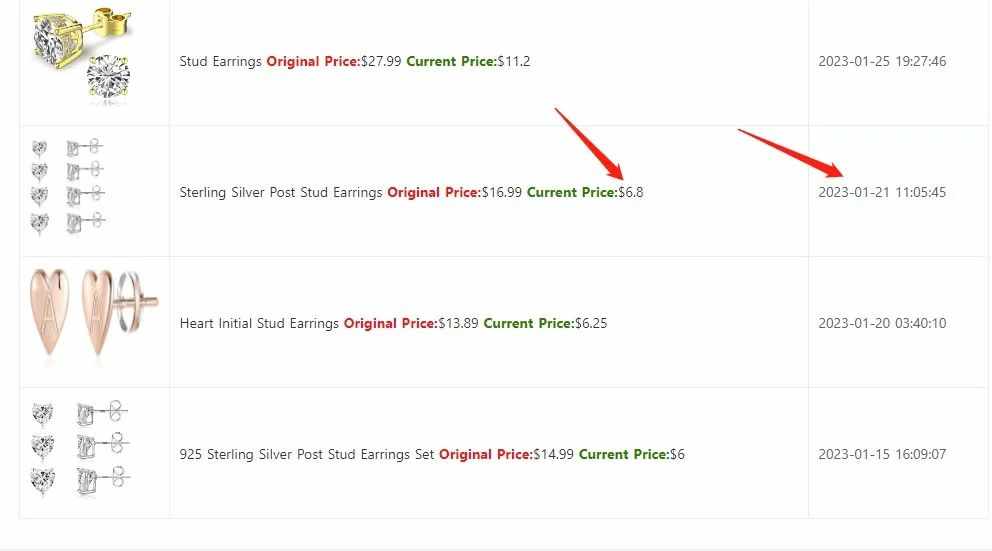992x551 pixels.
Task: Click 'Heart Initial Stud Earrings' title
Action: click(x=259, y=323)
